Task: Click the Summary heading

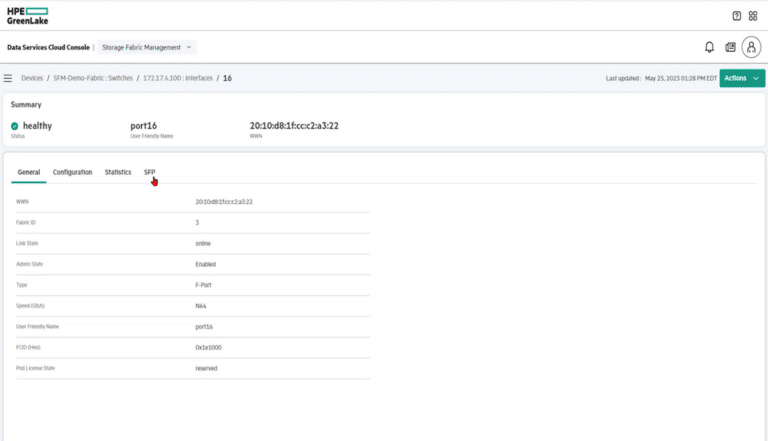Action: (x=26, y=105)
